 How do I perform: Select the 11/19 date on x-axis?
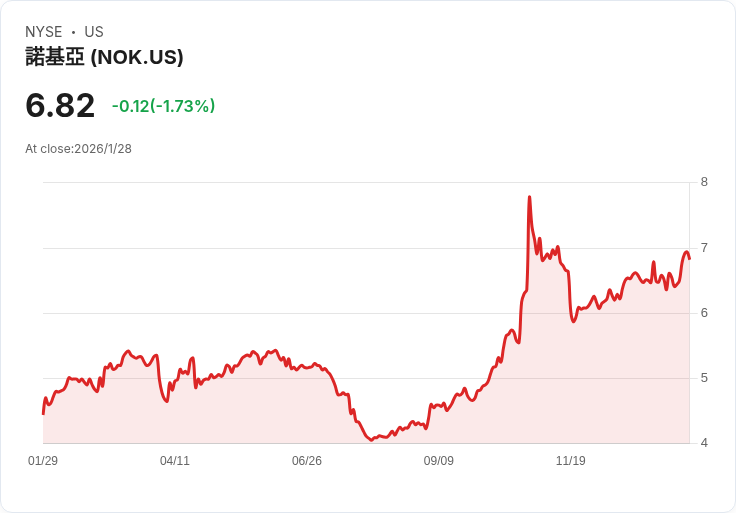571,461
